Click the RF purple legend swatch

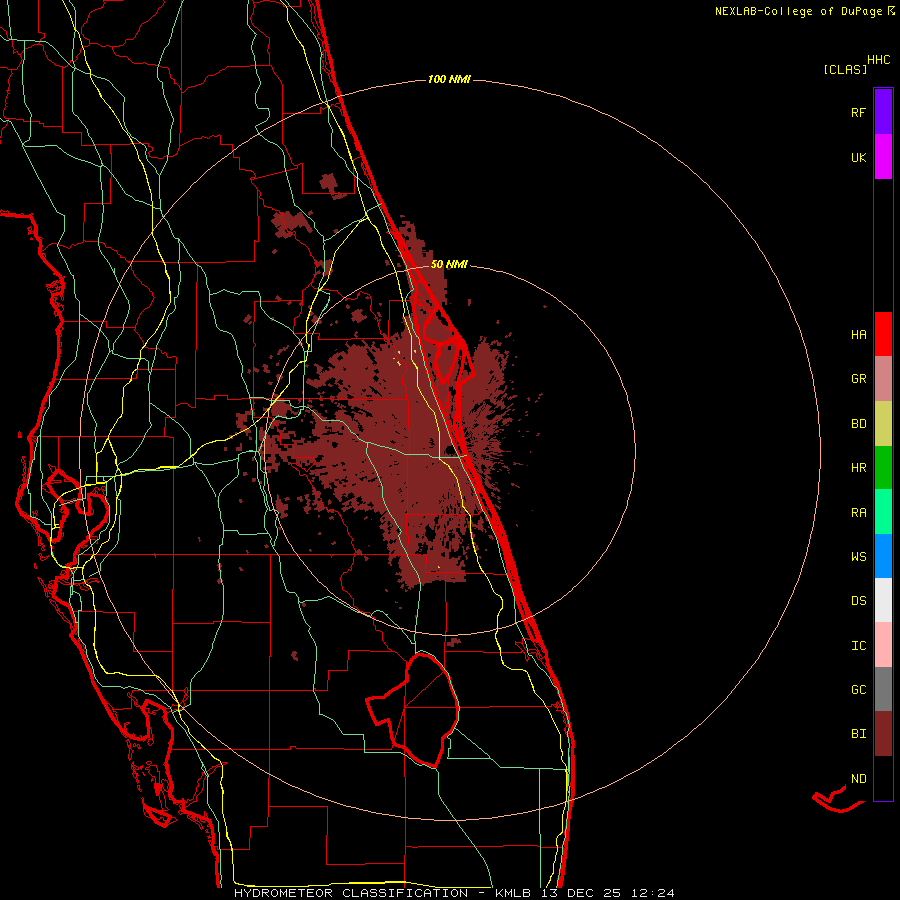coord(883,112)
